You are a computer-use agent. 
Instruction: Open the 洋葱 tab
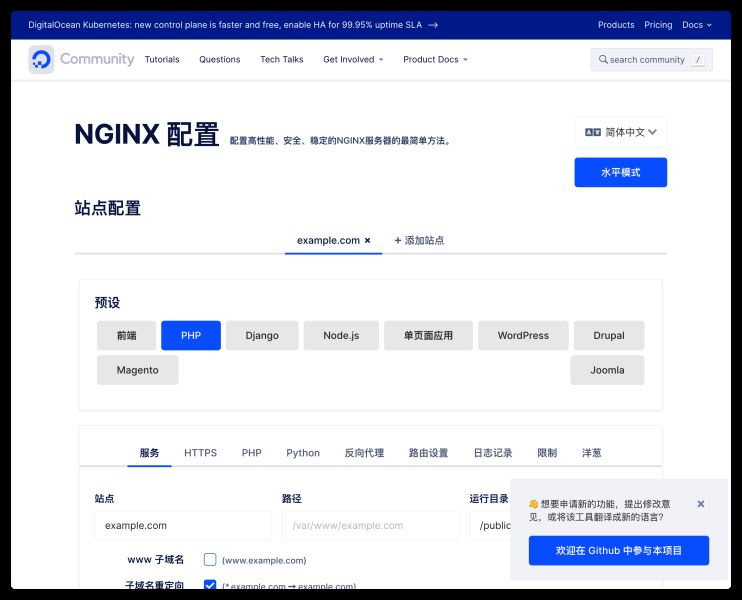pos(592,453)
